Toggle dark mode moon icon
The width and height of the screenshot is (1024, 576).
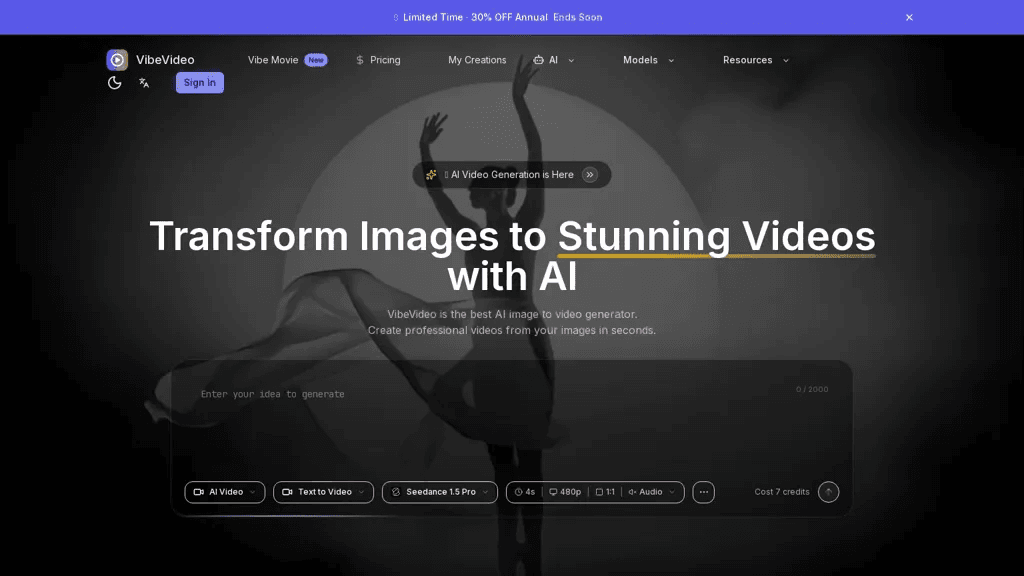pyautogui.click(x=114, y=83)
